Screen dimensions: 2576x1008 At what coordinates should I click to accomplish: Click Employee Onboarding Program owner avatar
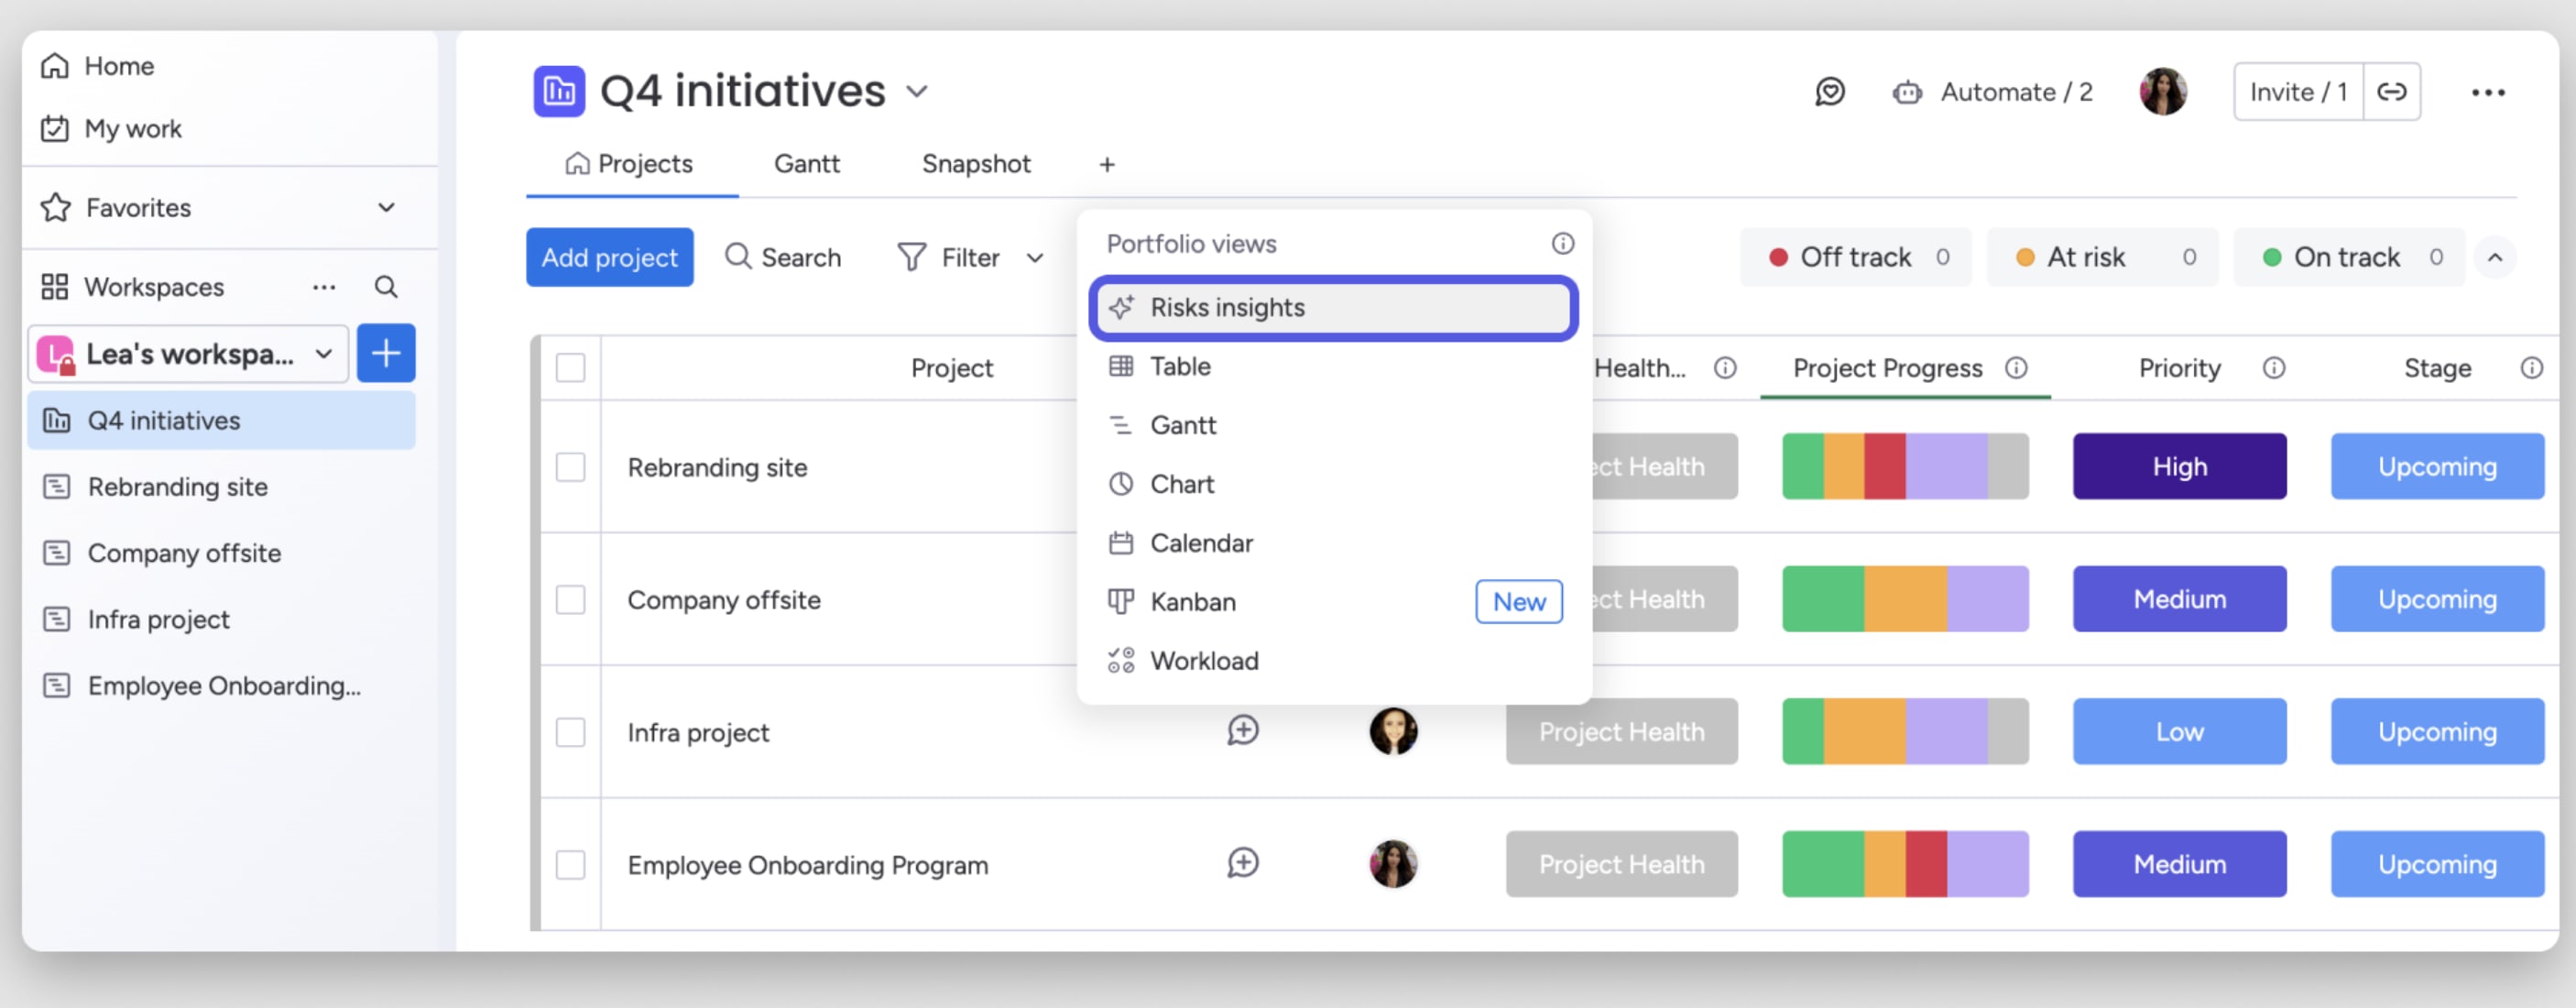(1393, 864)
